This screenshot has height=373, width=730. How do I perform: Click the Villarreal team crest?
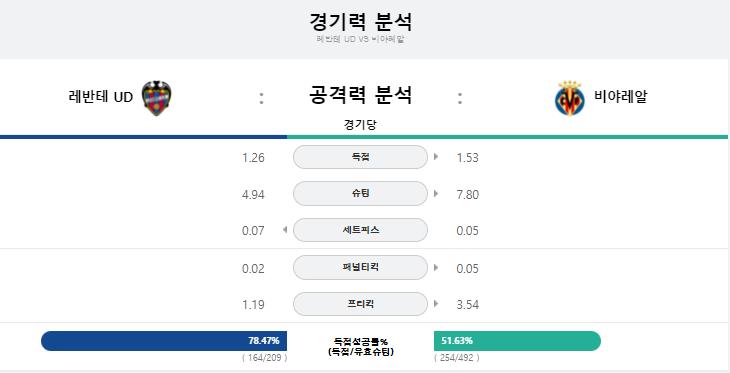(570, 98)
